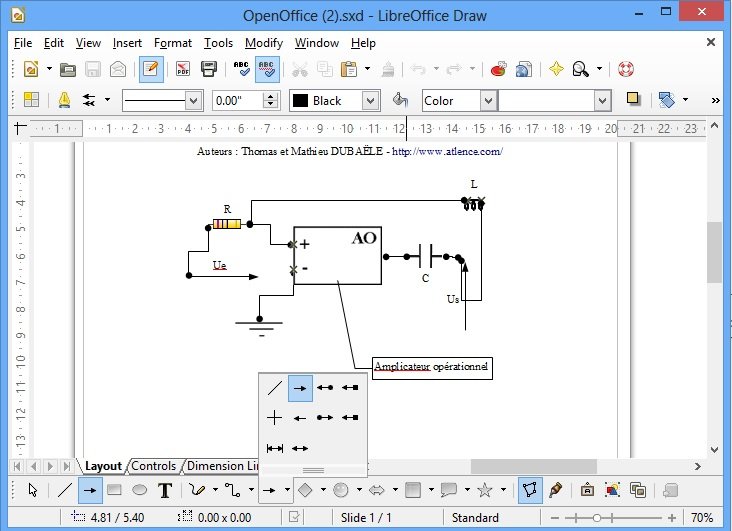
Task: Select the plain Line tool in bottom toolbar
Action: tap(64, 490)
